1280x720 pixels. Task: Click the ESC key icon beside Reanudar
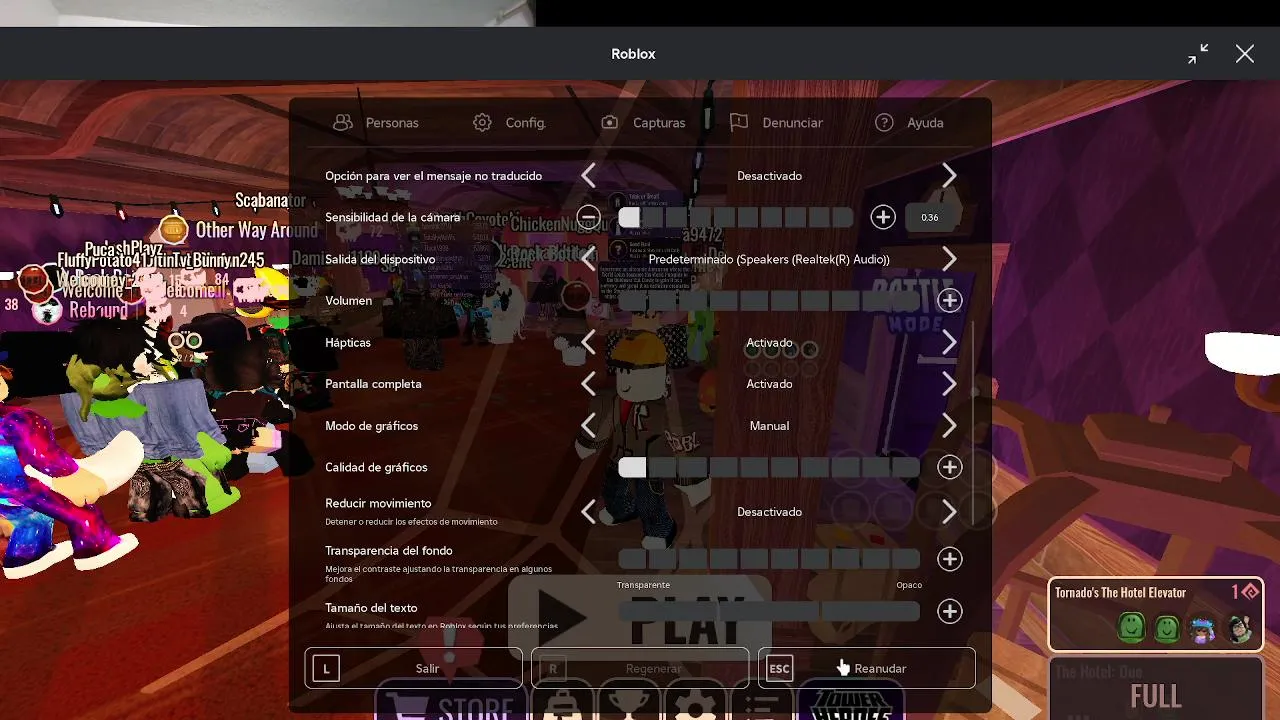tap(779, 669)
